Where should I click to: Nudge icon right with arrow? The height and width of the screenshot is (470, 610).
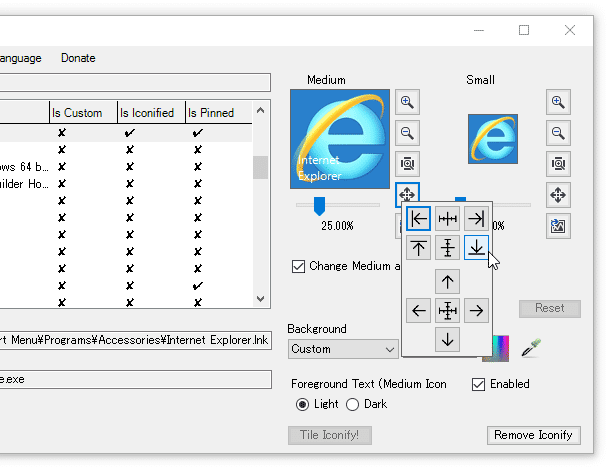[476, 310]
